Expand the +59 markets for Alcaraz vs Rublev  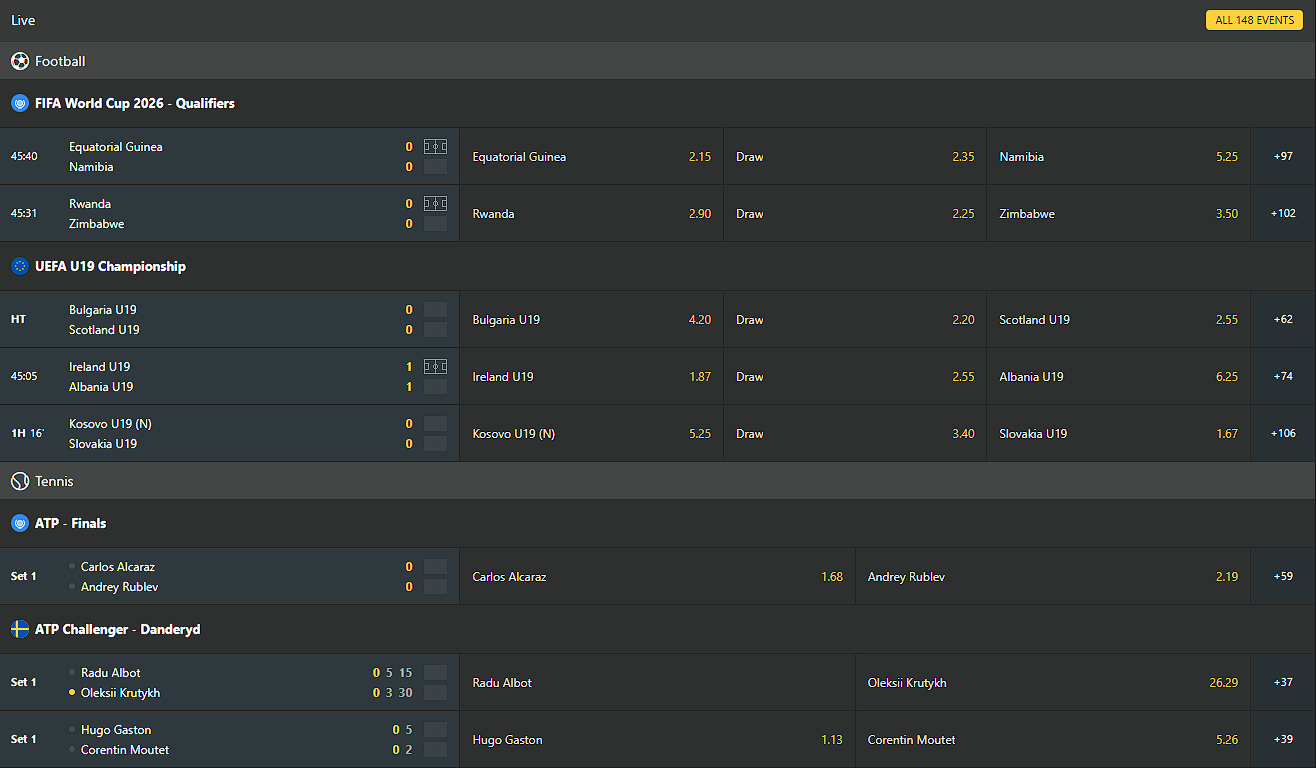(1283, 576)
